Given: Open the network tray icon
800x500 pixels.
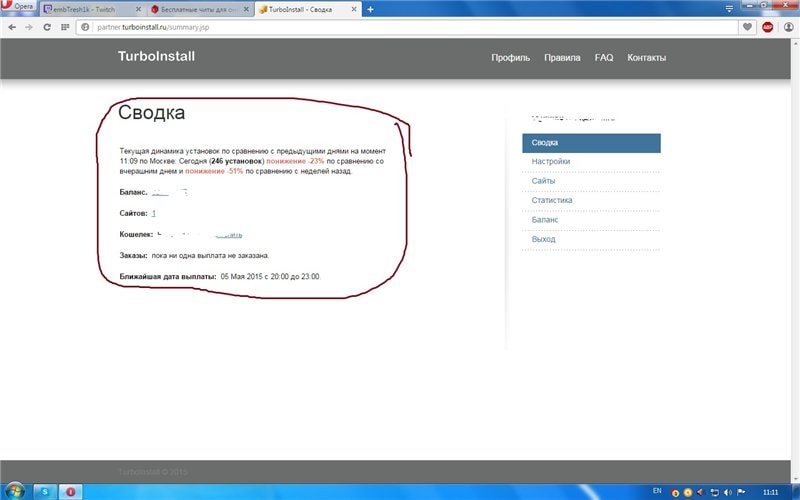Looking at the screenshot, I should tap(715, 492).
